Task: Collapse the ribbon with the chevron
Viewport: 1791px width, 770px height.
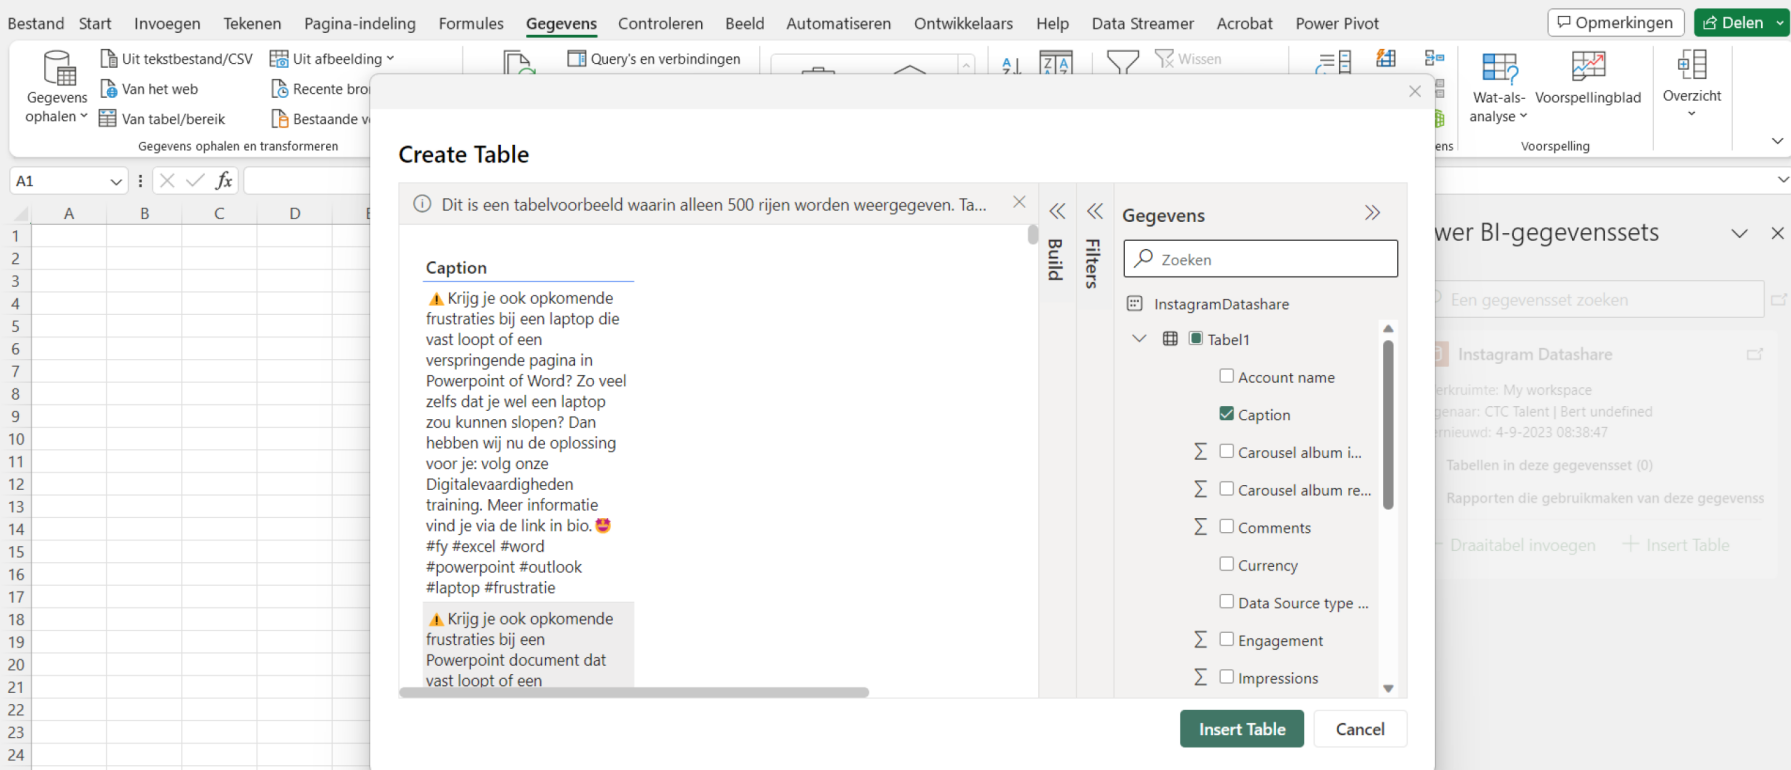Action: click(x=1777, y=141)
